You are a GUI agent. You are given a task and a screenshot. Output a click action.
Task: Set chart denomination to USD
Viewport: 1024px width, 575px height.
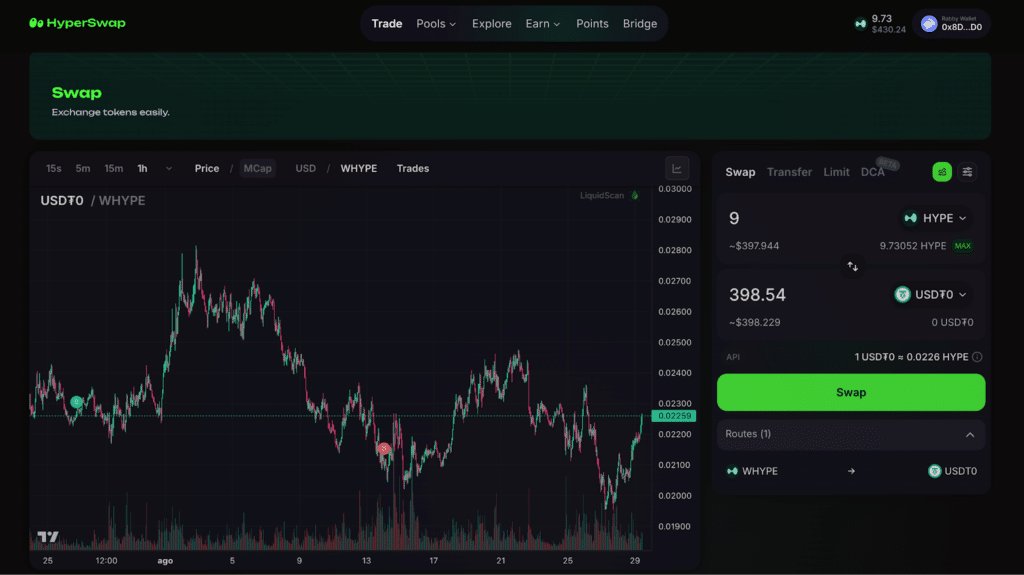click(x=305, y=169)
